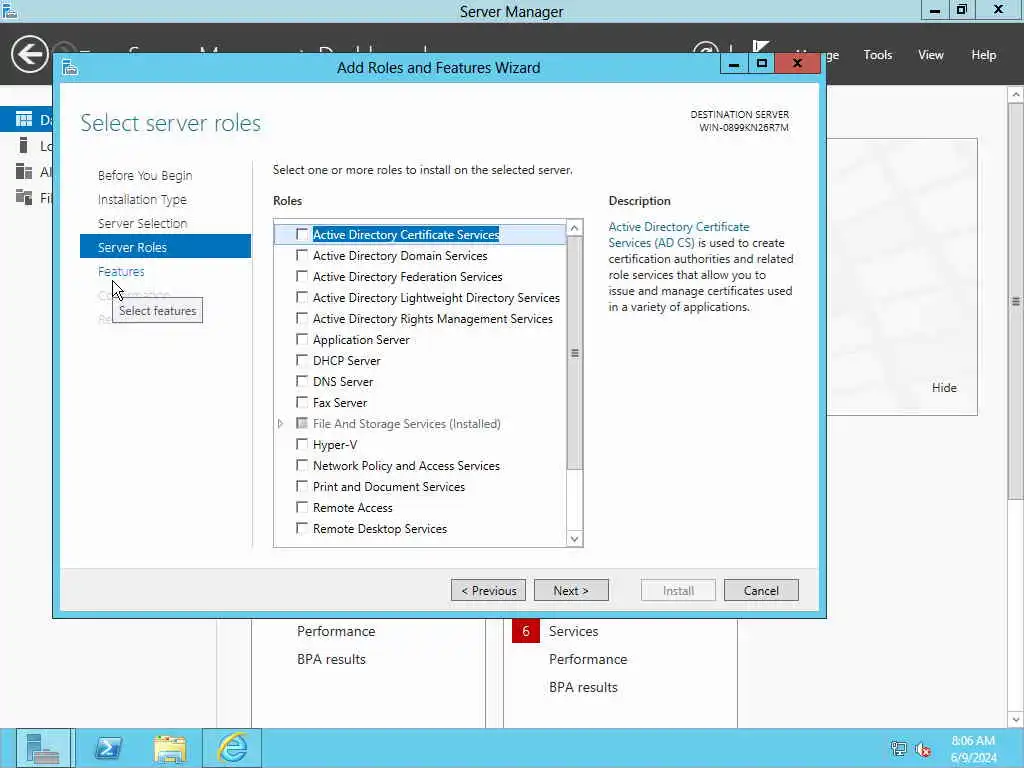1024x768 pixels.
Task: Select the All Servers sidebar icon
Action: pyautogui.click(x=24, y=171)
